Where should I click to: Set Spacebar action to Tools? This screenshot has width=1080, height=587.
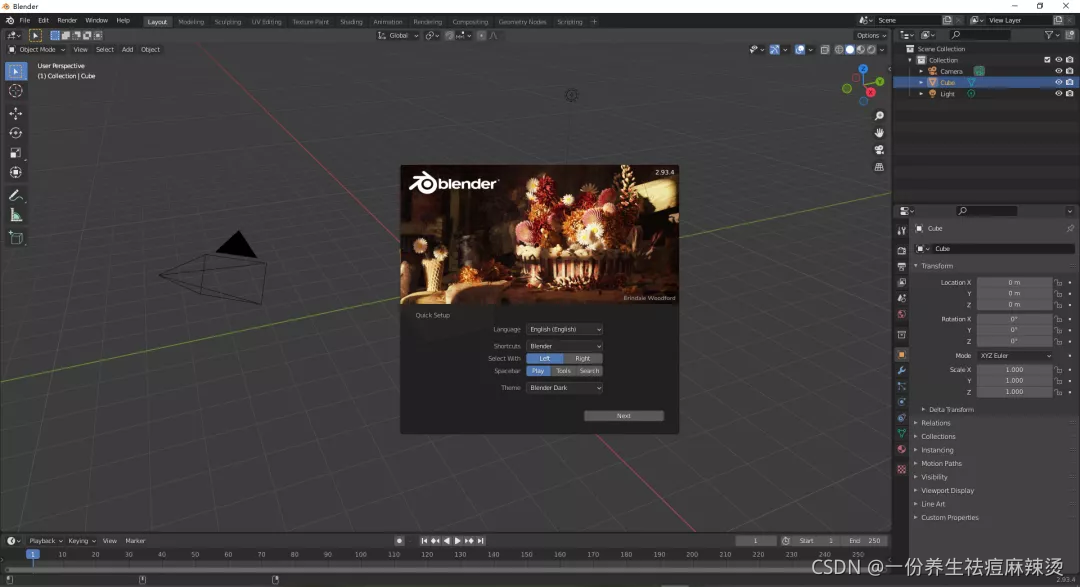[x=563, y=371]
